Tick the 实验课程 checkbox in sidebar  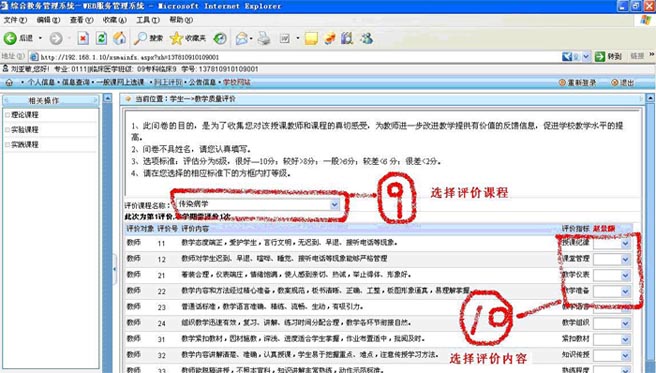[x=8, y=130]
